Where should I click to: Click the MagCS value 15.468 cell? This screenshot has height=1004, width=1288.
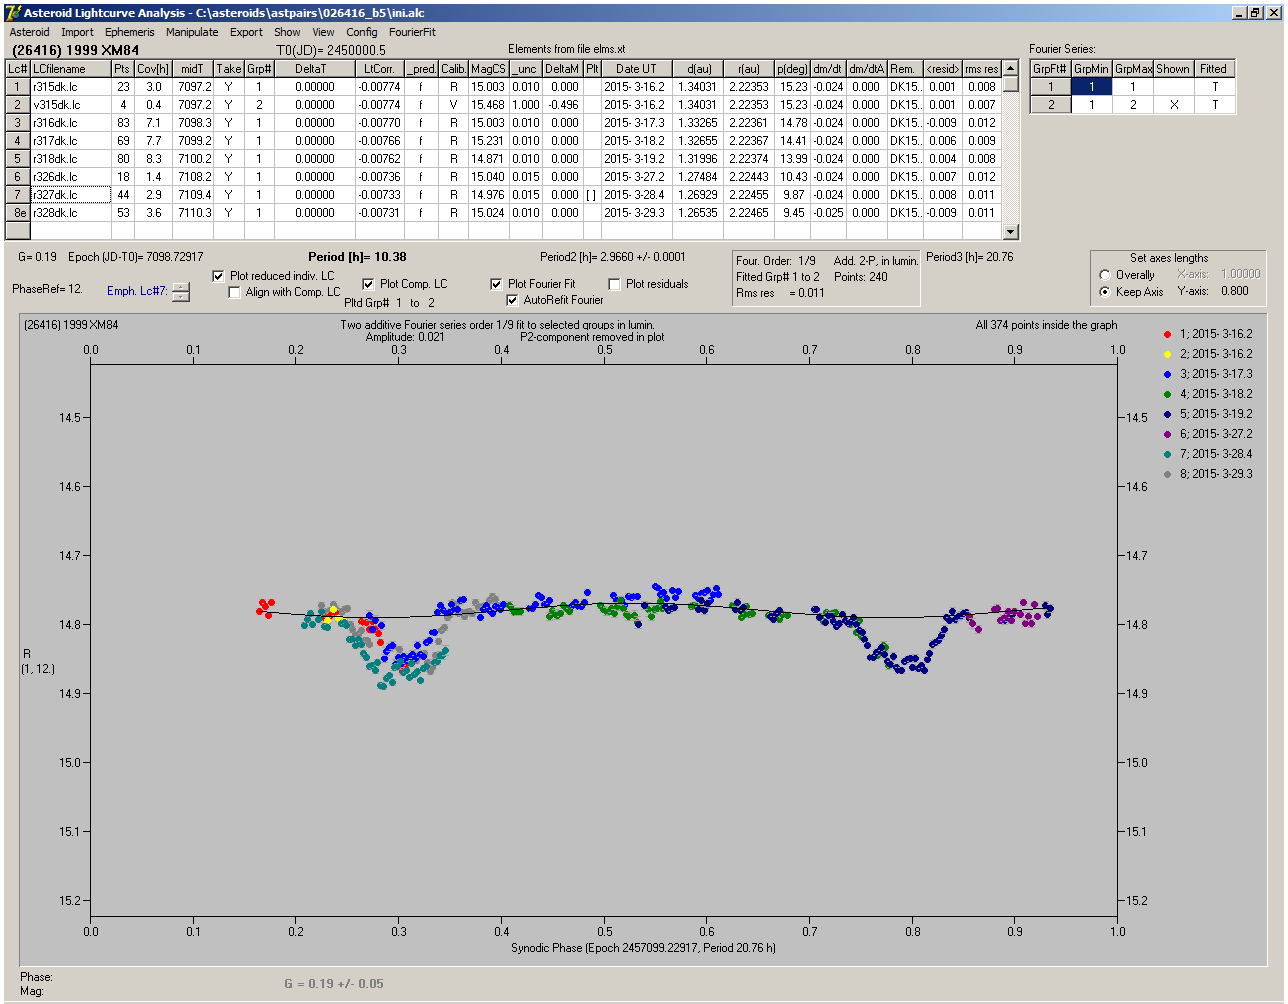pyautogui.click(x=488, y=105)
